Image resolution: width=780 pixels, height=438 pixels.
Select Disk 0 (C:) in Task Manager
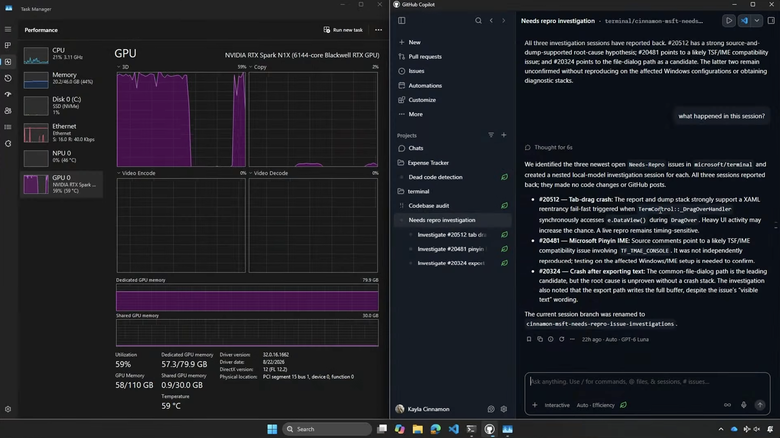[62, 106]
